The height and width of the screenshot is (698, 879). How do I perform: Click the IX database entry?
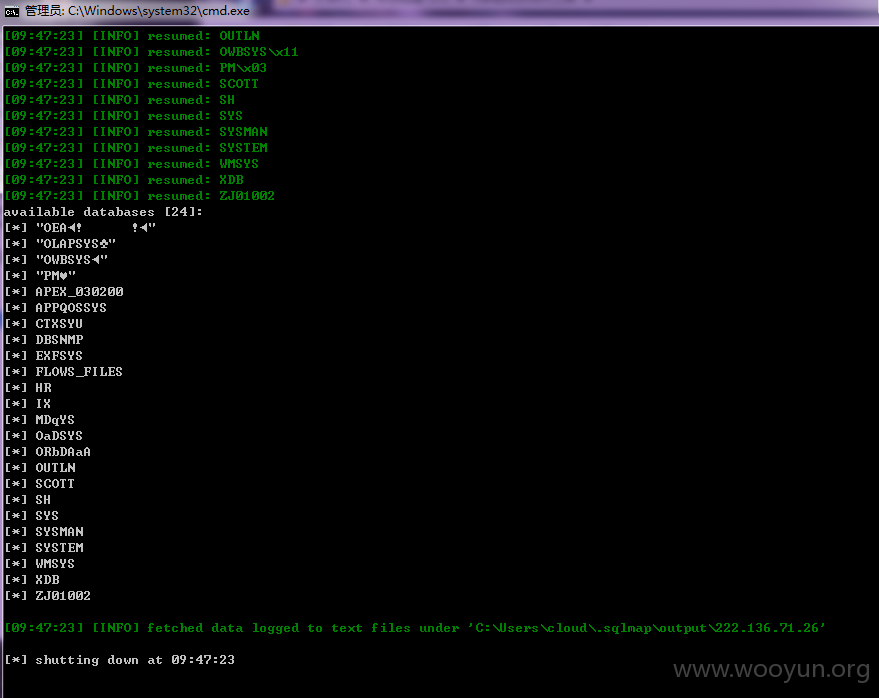(27, 404)
